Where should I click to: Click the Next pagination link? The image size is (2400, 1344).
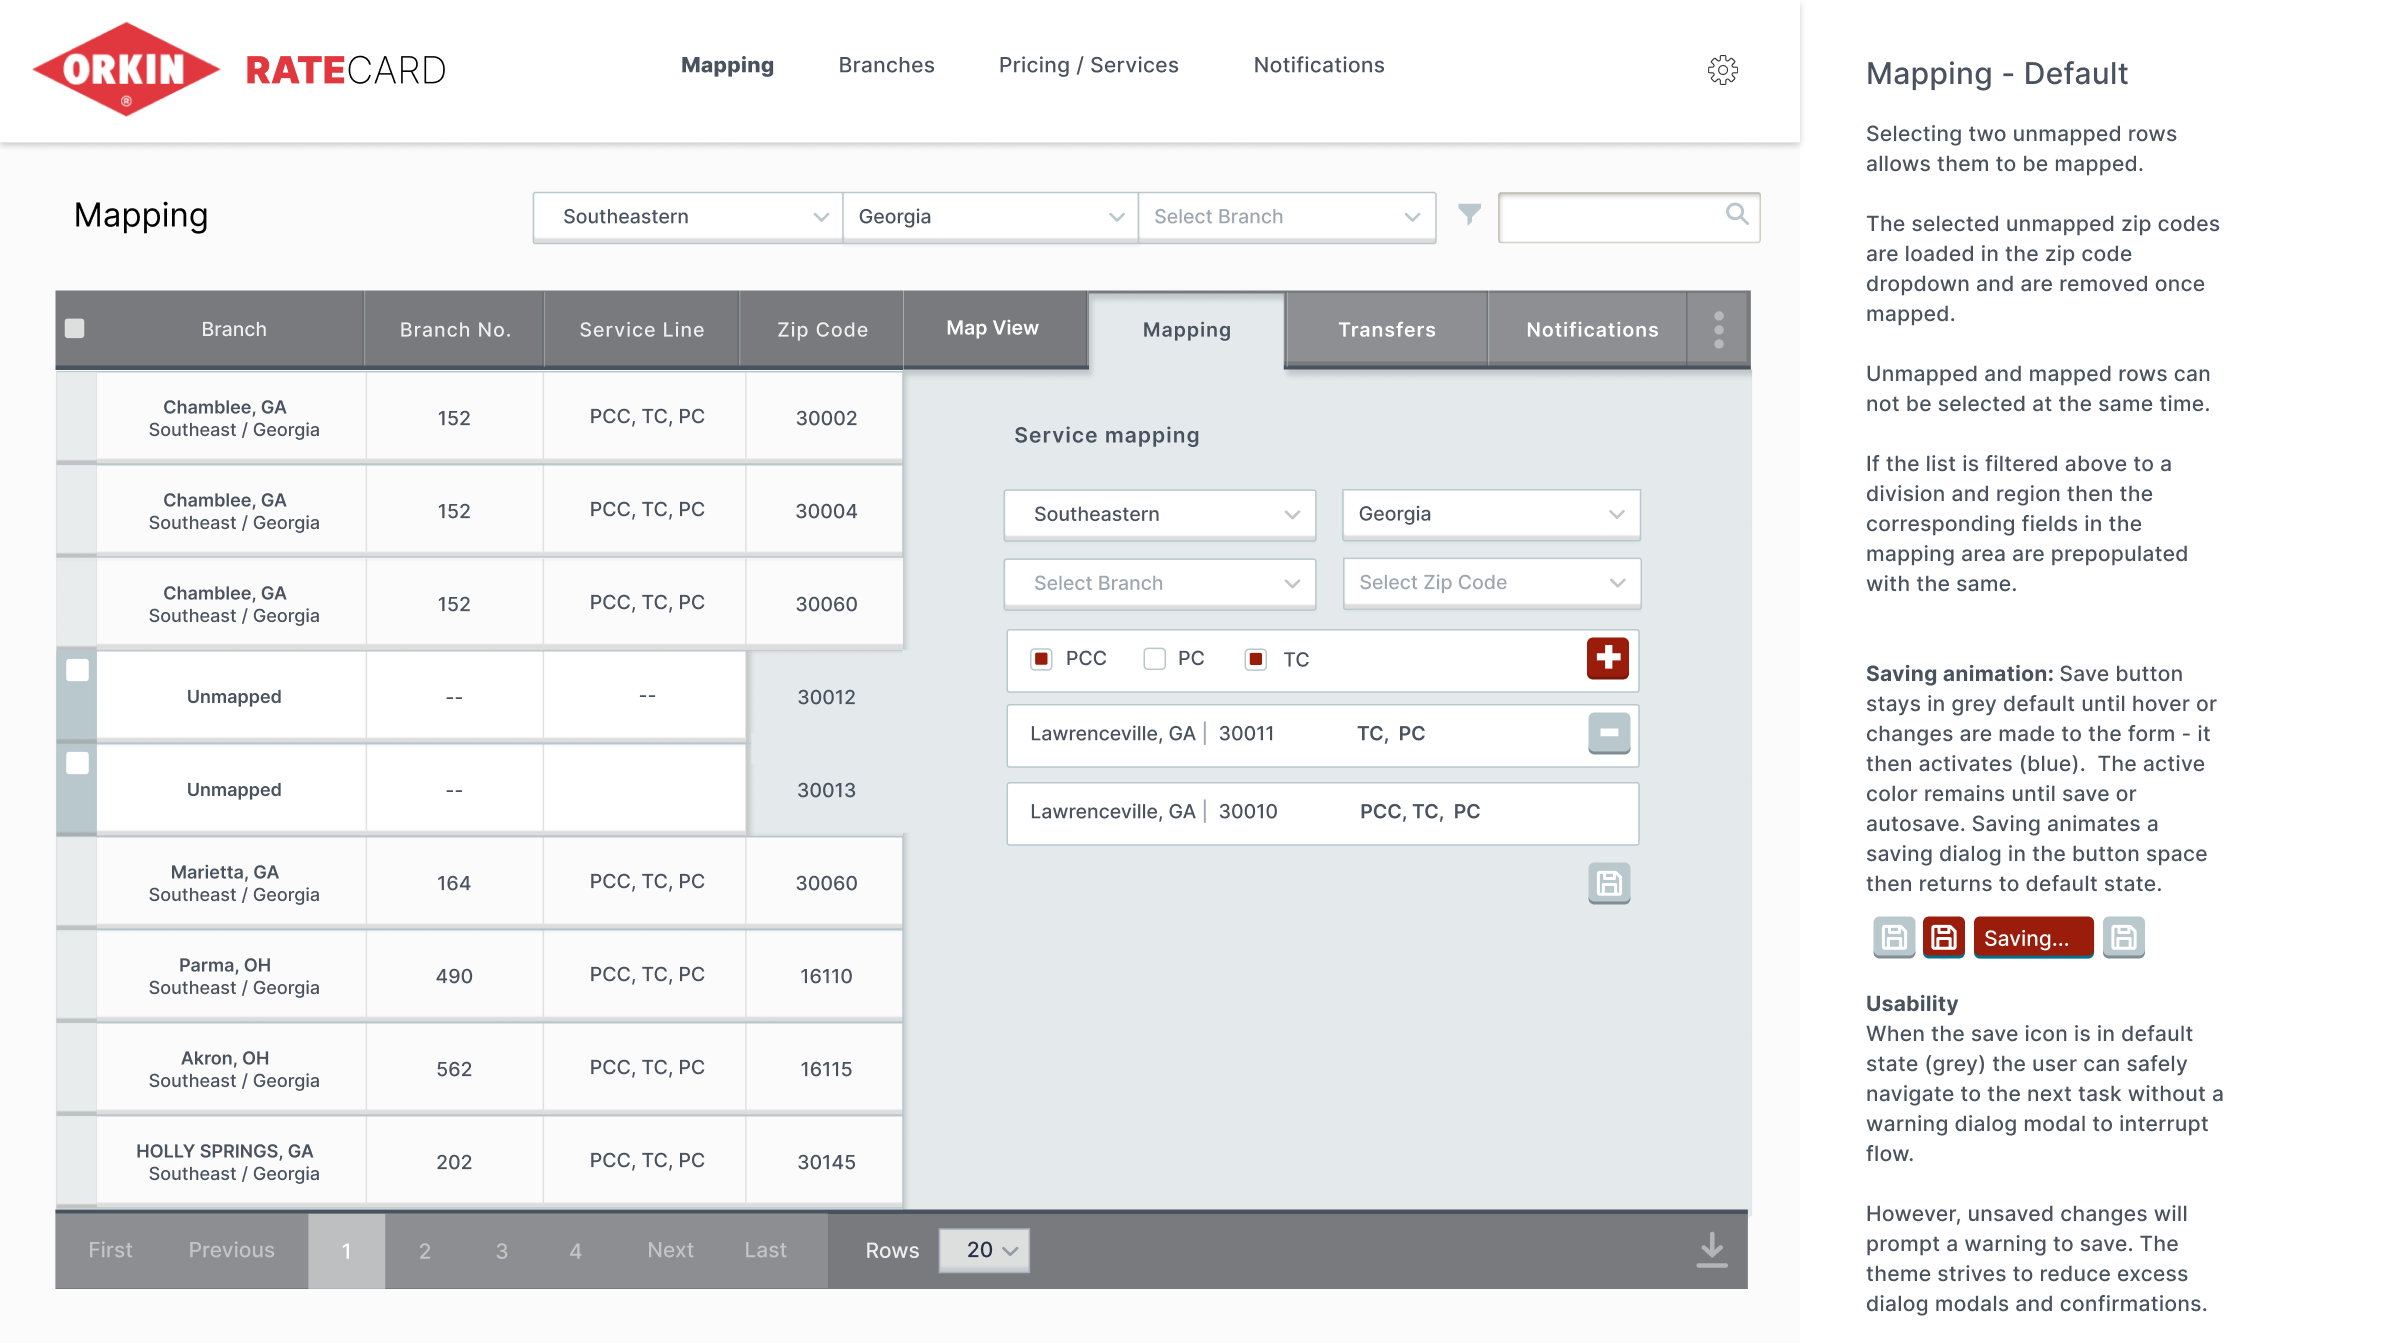coord(670,1250)
